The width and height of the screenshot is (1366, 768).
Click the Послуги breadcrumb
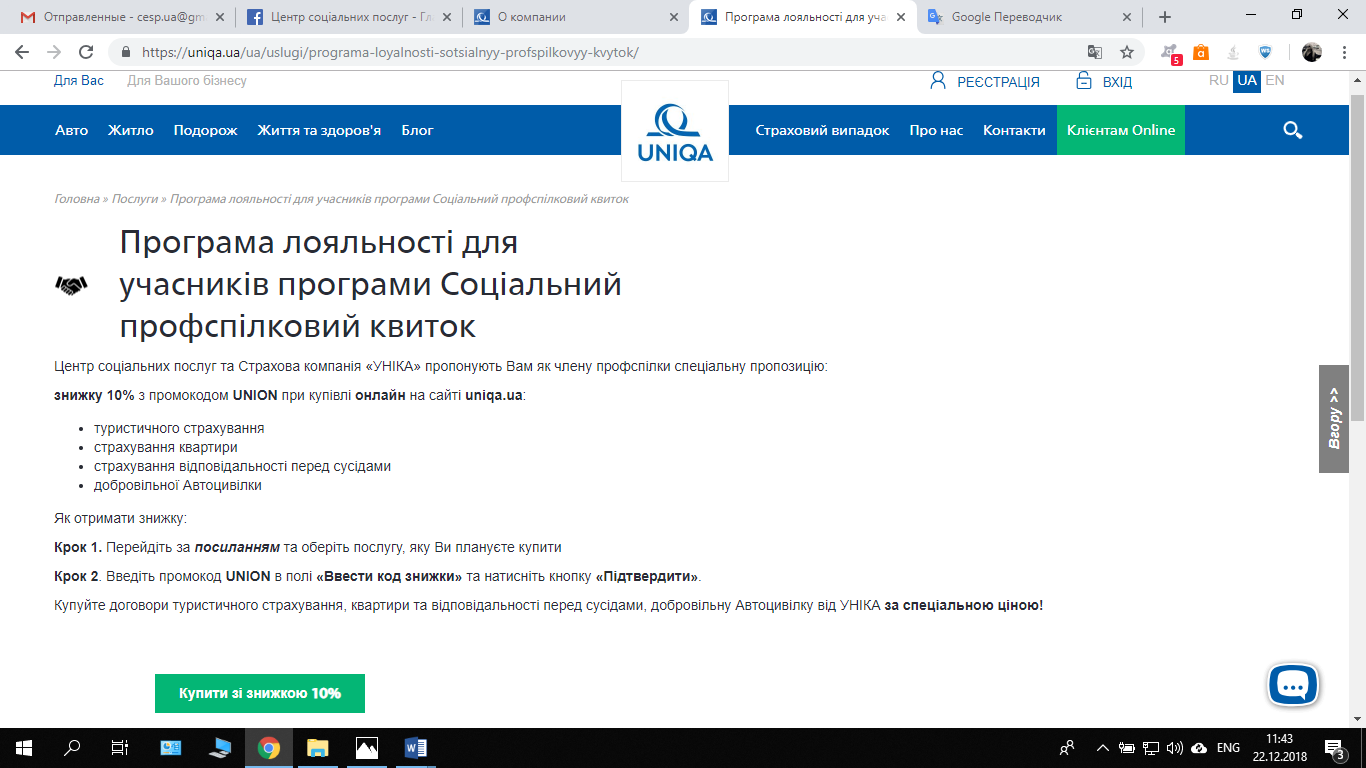pos(135,199)
